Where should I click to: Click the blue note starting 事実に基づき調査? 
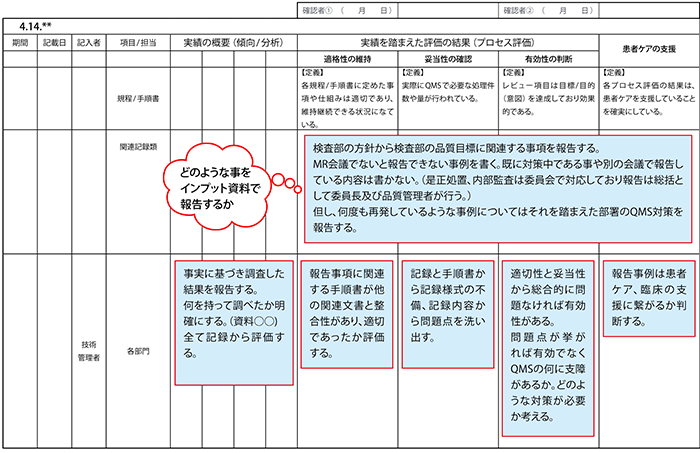pyautogui.click(x=230, y=325)
